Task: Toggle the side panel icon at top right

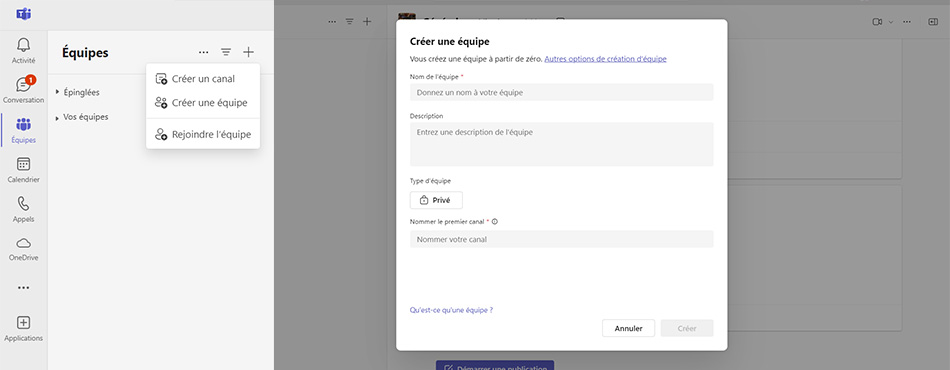Action: tap(933, 22)
